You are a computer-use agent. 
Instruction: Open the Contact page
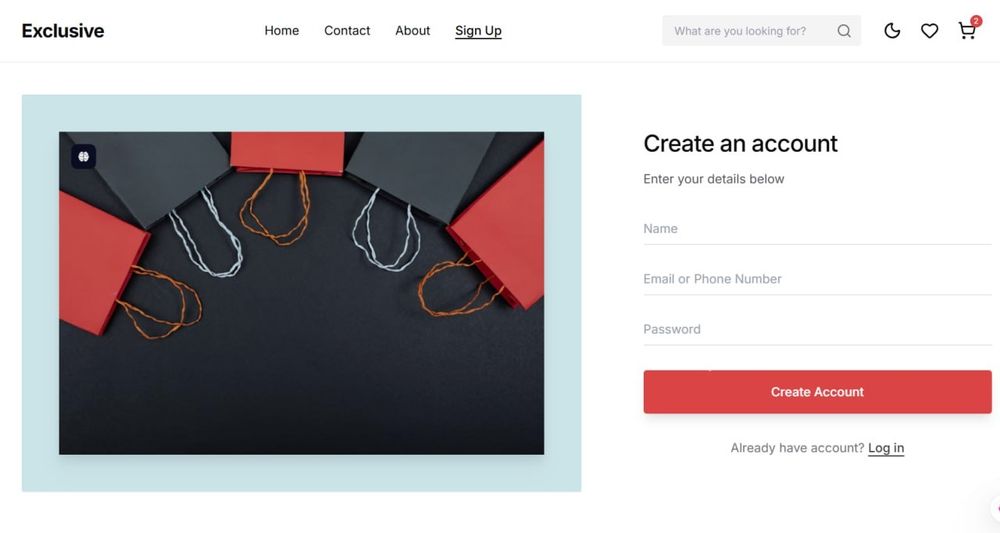[347, 31]
